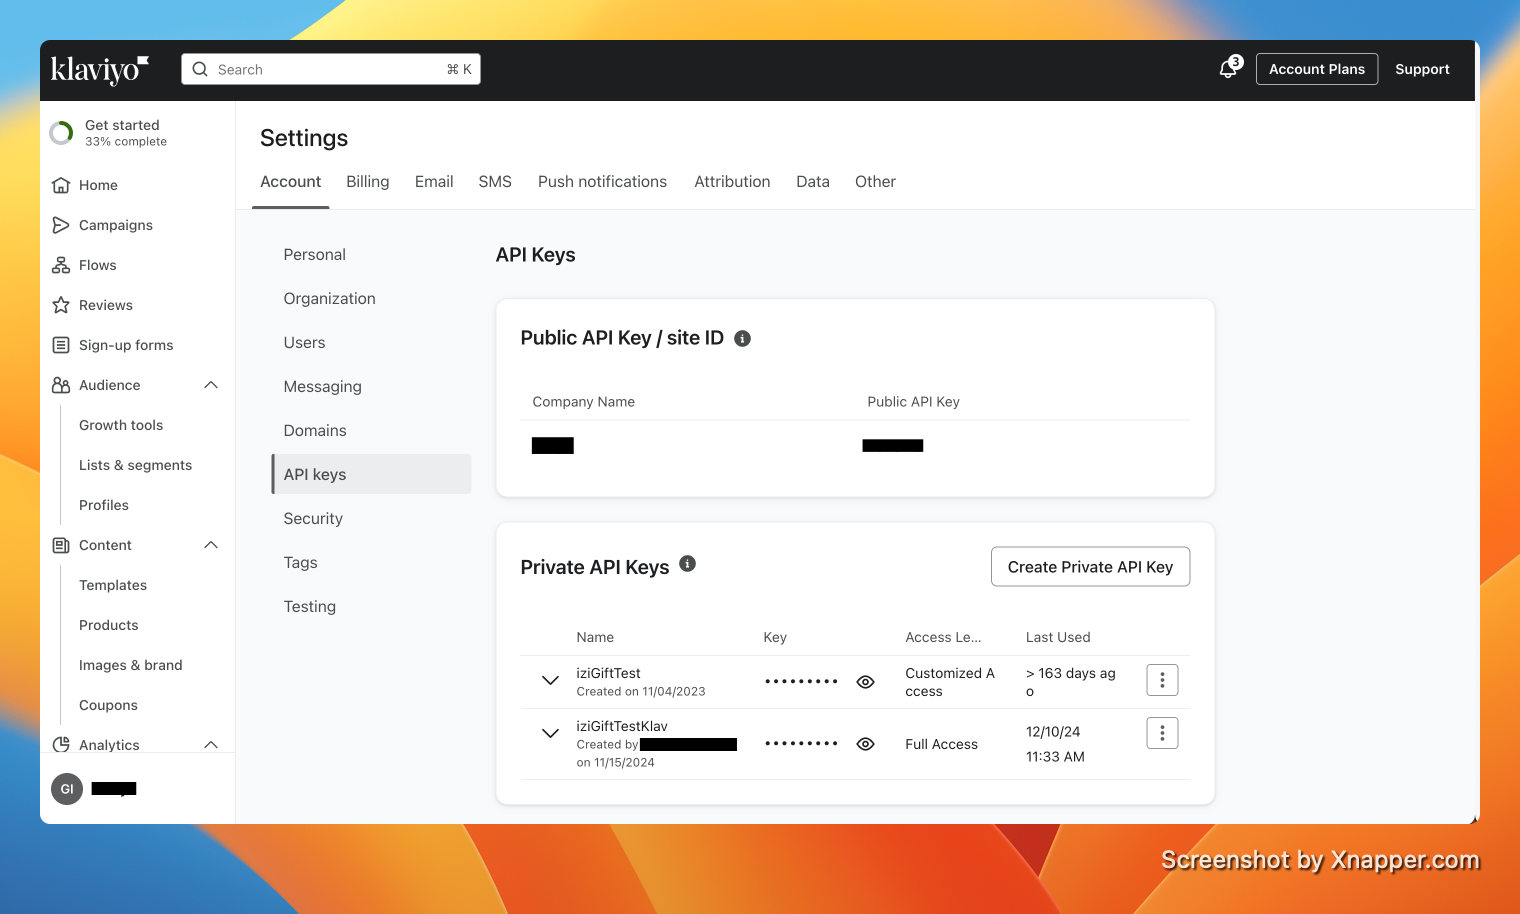The image size is (1520, 914).
Task: Click the Account Plans button
Action: point(1316,69)
